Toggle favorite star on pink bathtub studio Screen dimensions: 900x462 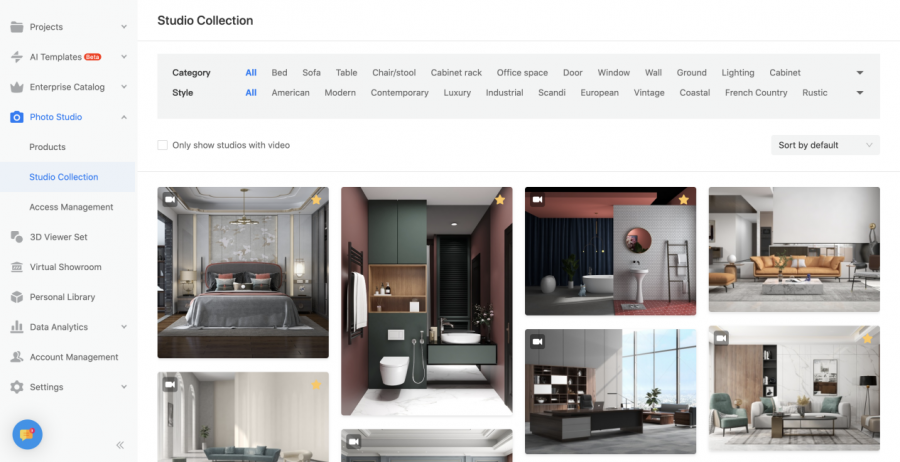[684, 200]
